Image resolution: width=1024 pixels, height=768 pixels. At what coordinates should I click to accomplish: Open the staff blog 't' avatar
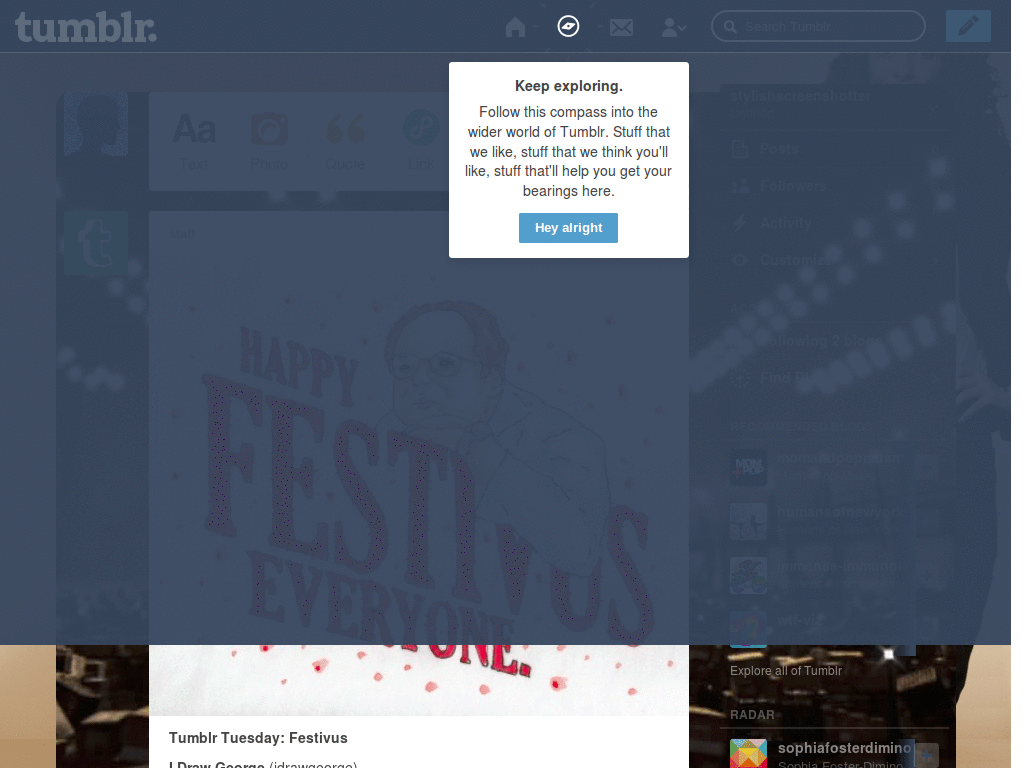tap(96, 243)
